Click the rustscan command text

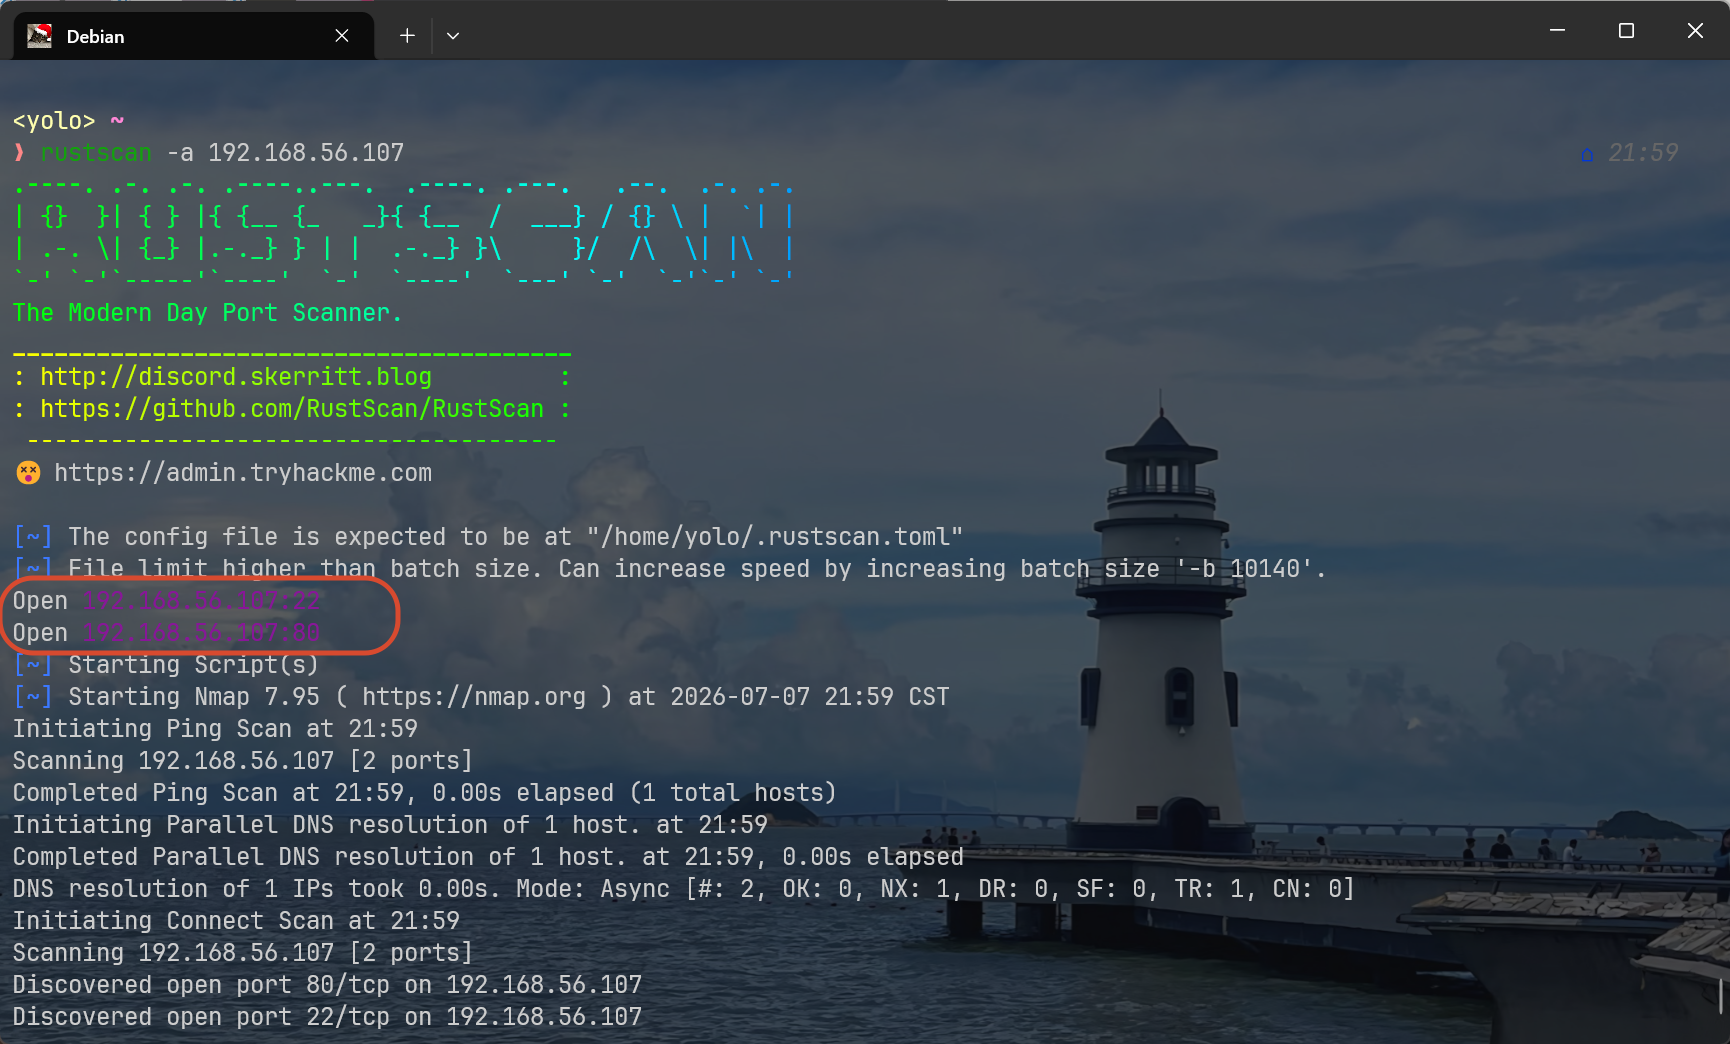pyautogui.click(x=96, y=153)
